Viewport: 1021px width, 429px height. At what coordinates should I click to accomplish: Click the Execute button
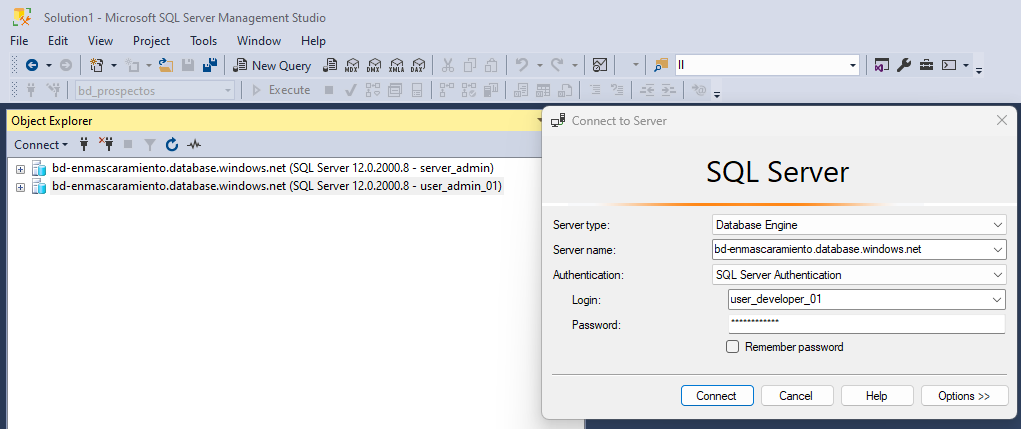point(281,90)
